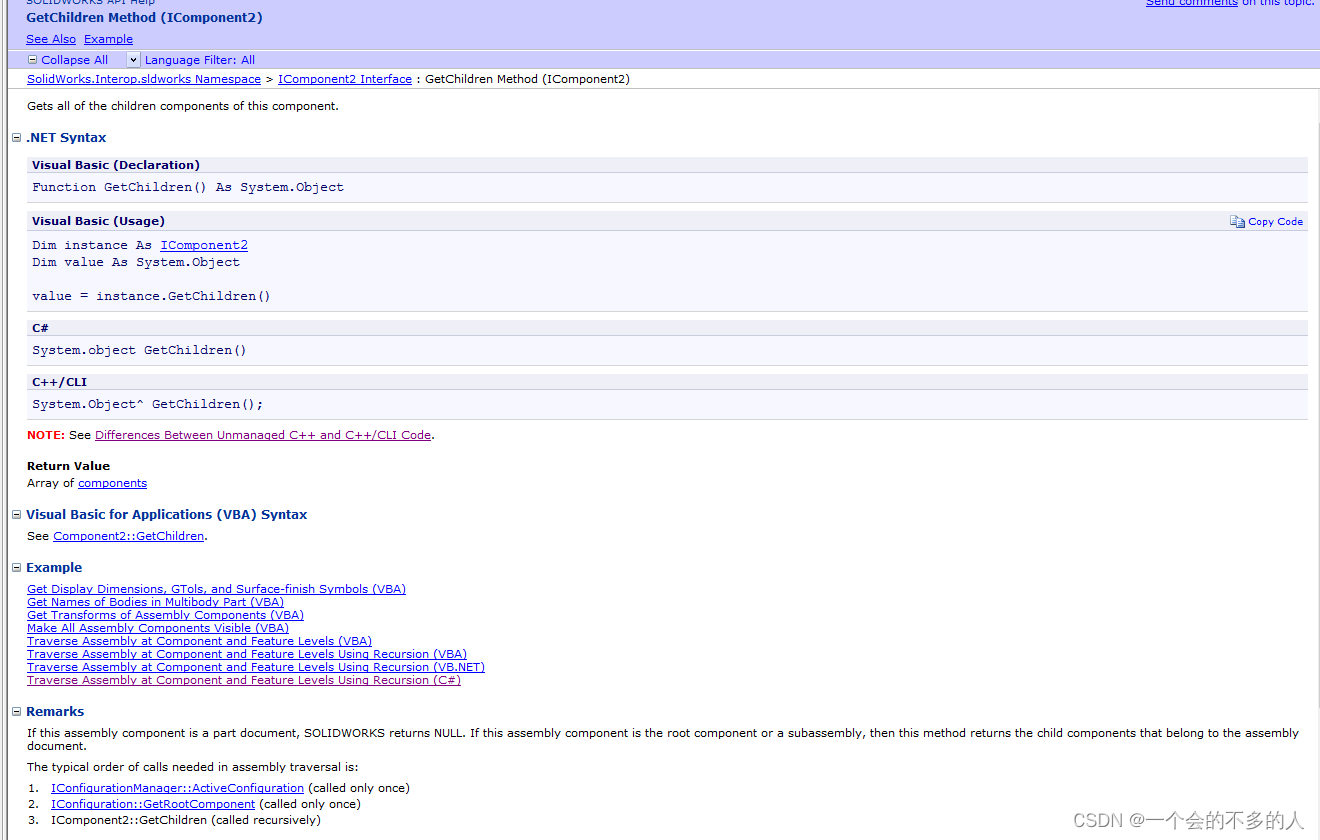This screenshot has width=1320, height=840.
Task: Click the Copy Code icon
Action: (1237, 222)
